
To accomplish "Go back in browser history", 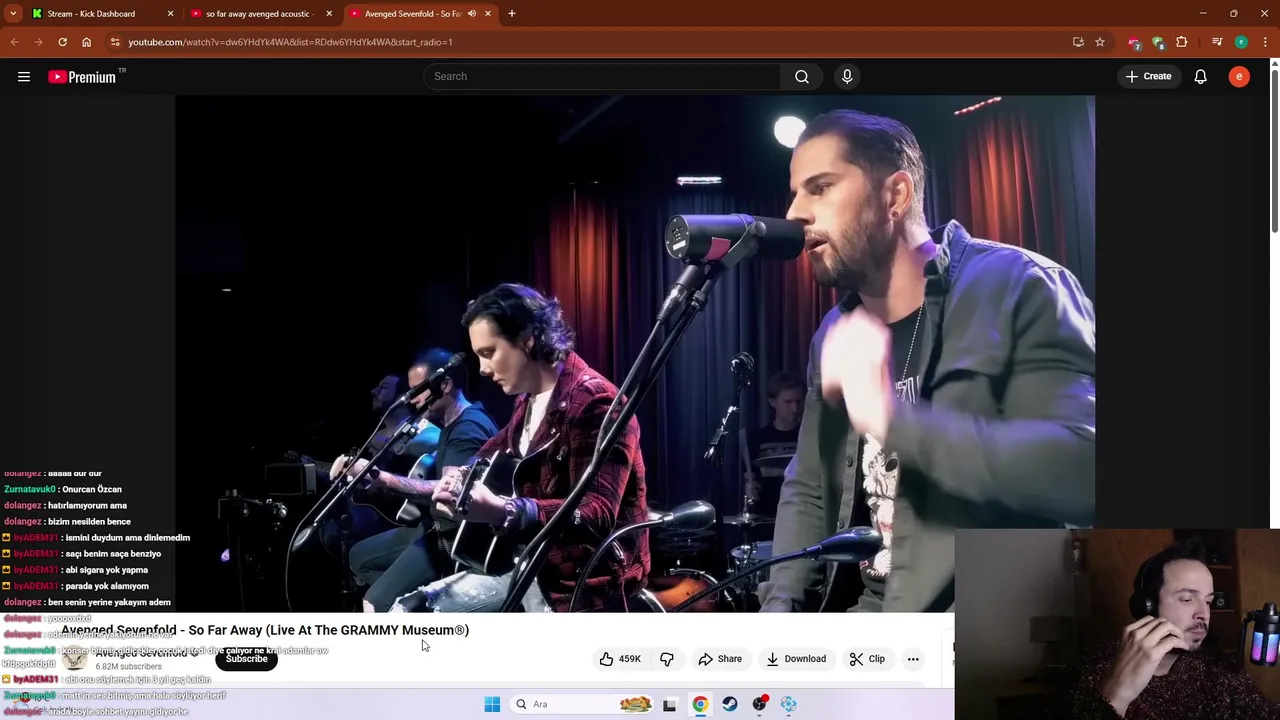I will (14, 42).
